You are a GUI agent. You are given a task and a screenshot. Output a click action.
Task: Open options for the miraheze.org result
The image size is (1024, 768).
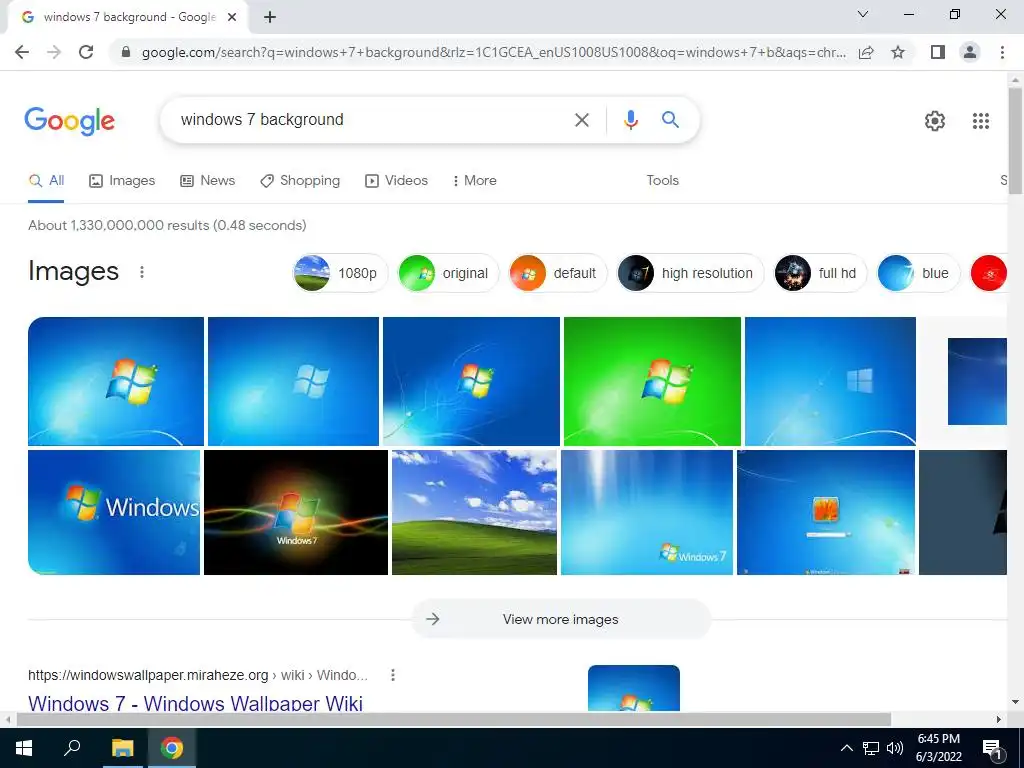click(x=392, y=675)
